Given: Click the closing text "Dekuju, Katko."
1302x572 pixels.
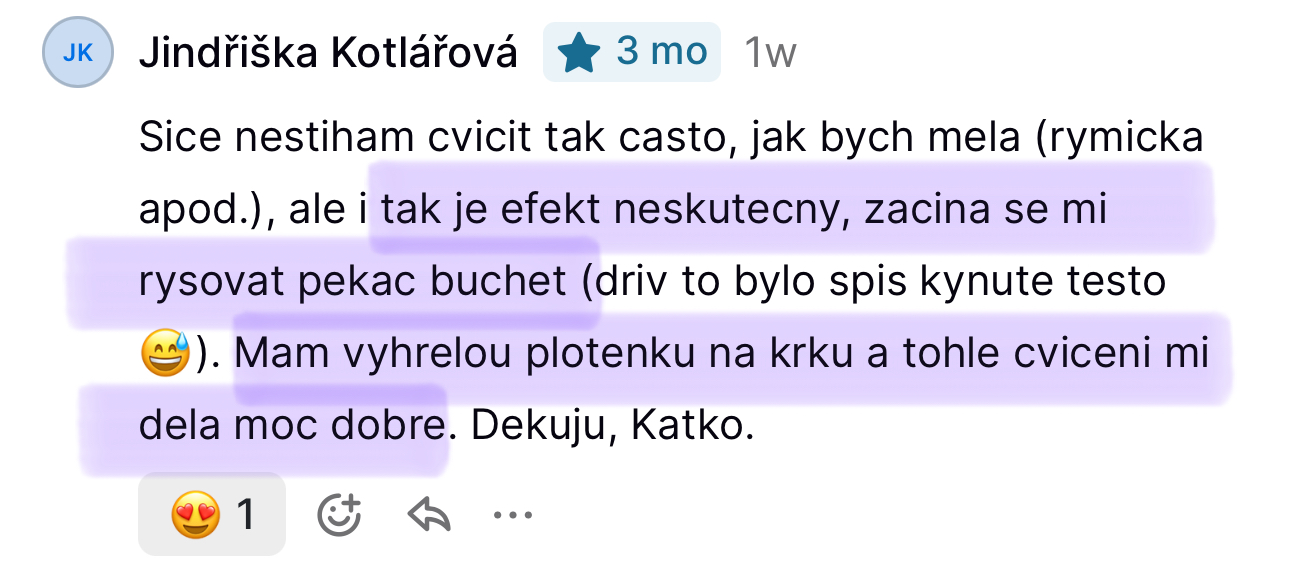Looking at the screenshot, I should tap(610, 427).
